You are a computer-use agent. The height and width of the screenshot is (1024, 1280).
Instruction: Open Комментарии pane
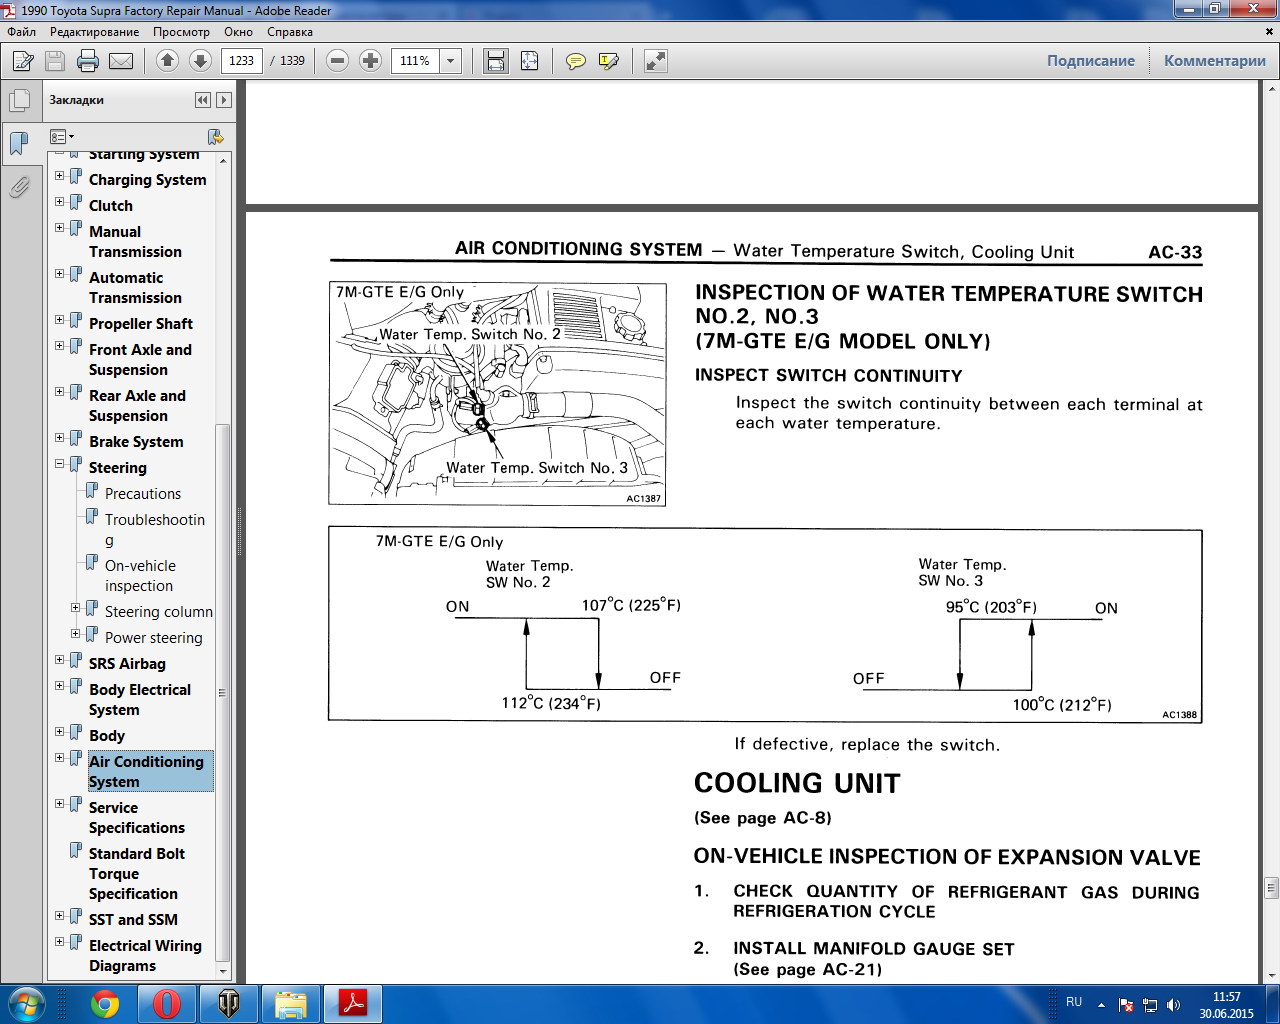1215,61
